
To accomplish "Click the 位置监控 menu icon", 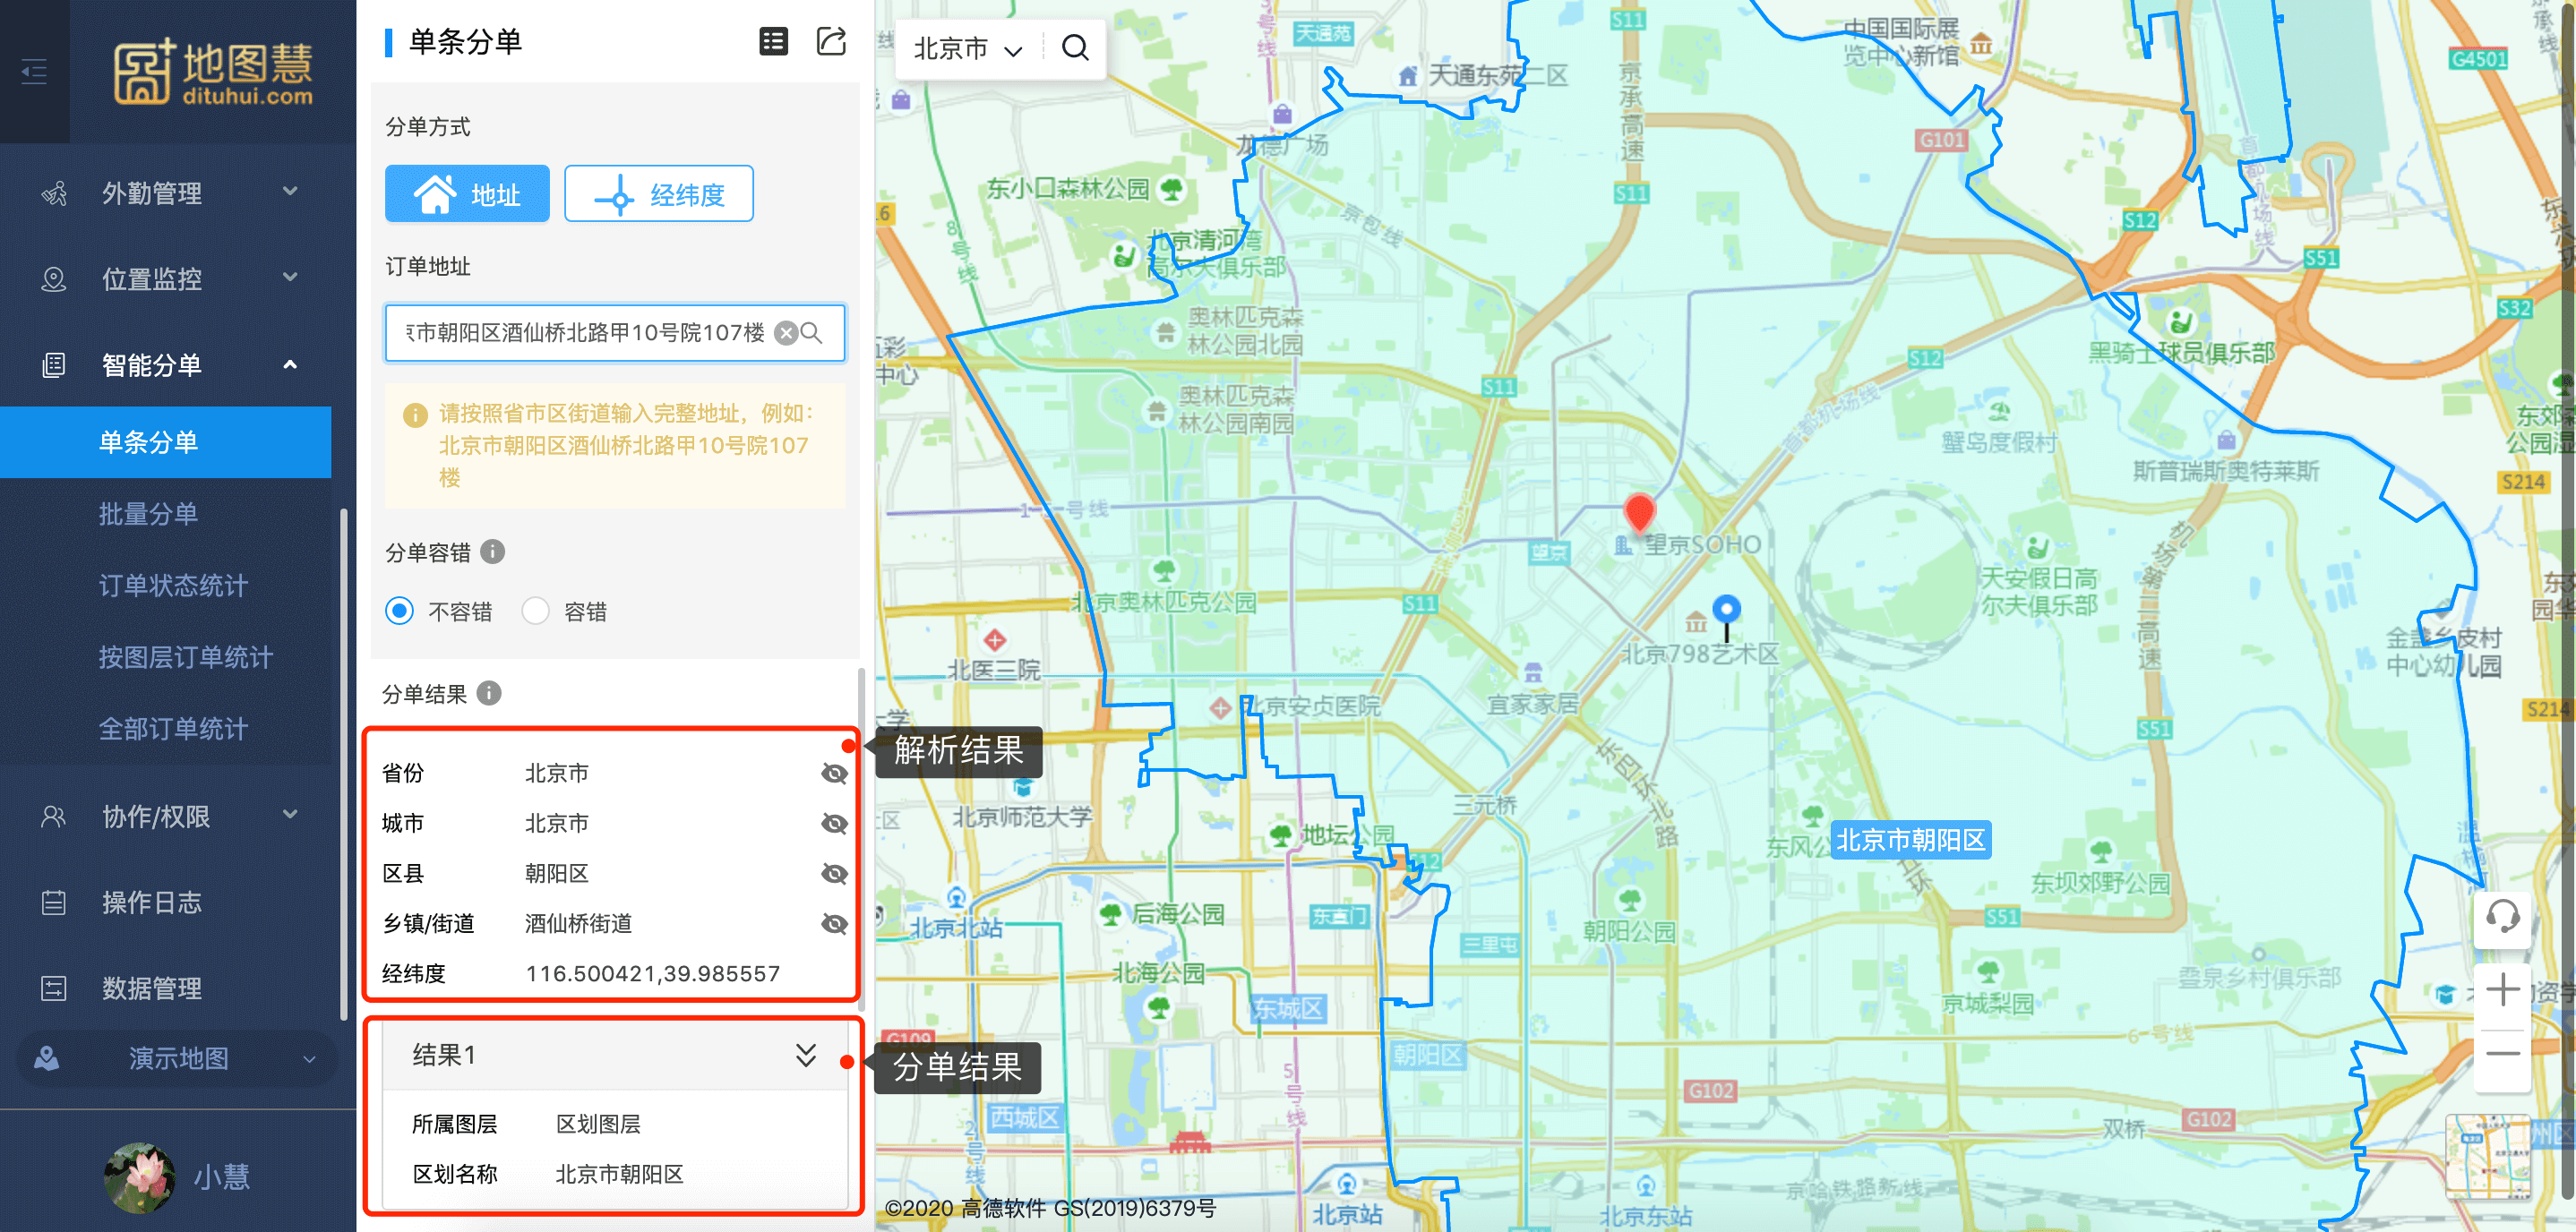I will 54,279.
